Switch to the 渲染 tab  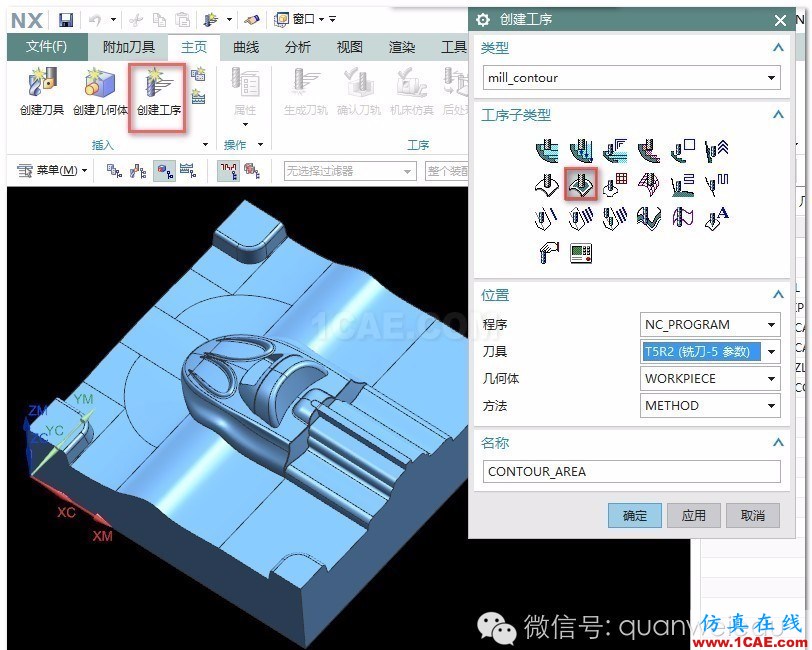point(401,47)
